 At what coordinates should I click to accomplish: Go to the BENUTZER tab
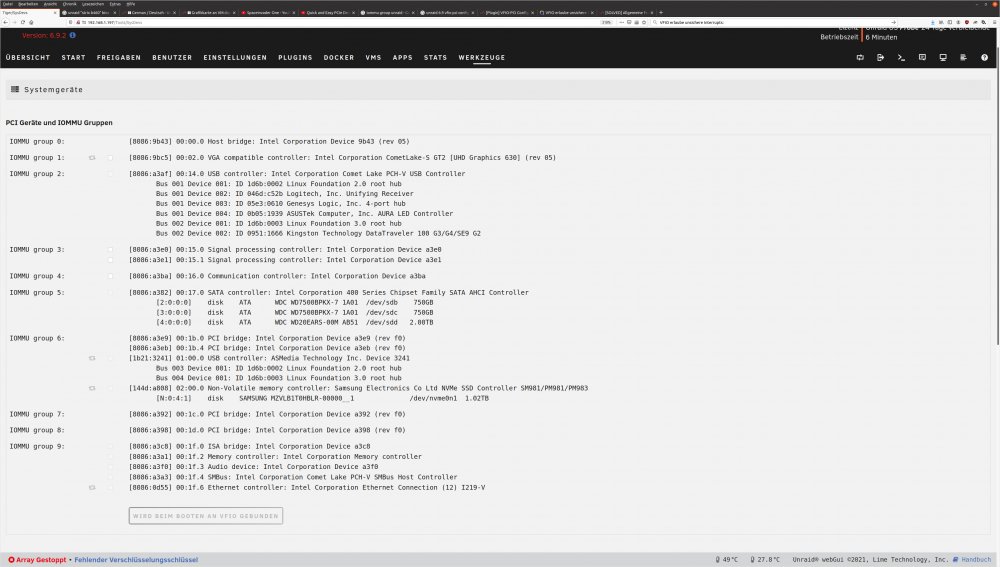tap(172, 57)
